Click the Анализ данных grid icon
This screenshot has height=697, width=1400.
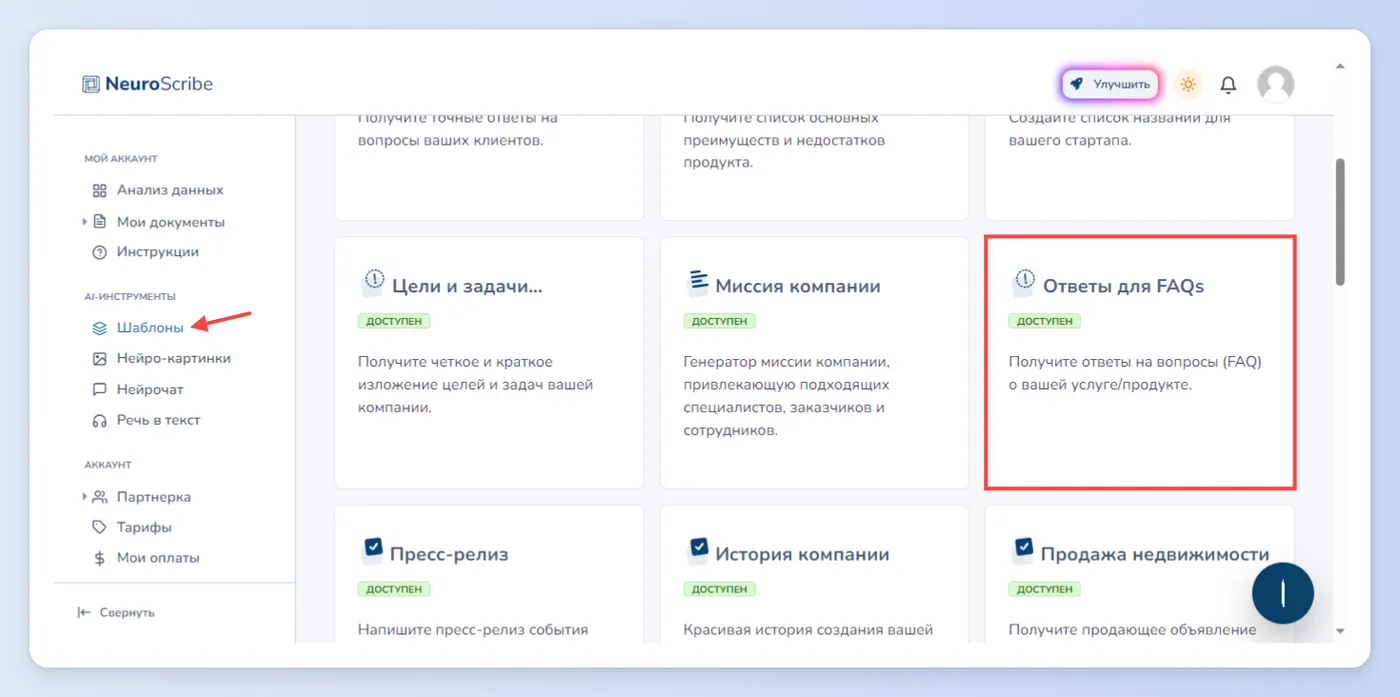pyautogui.click(x=99, y=190)
